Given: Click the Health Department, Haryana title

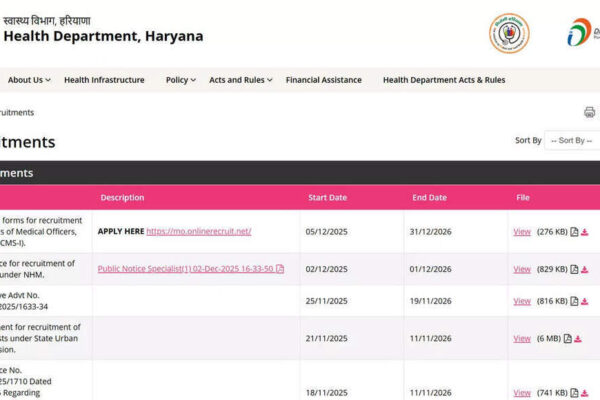Looking at the screenshot, I should point(103,36).
